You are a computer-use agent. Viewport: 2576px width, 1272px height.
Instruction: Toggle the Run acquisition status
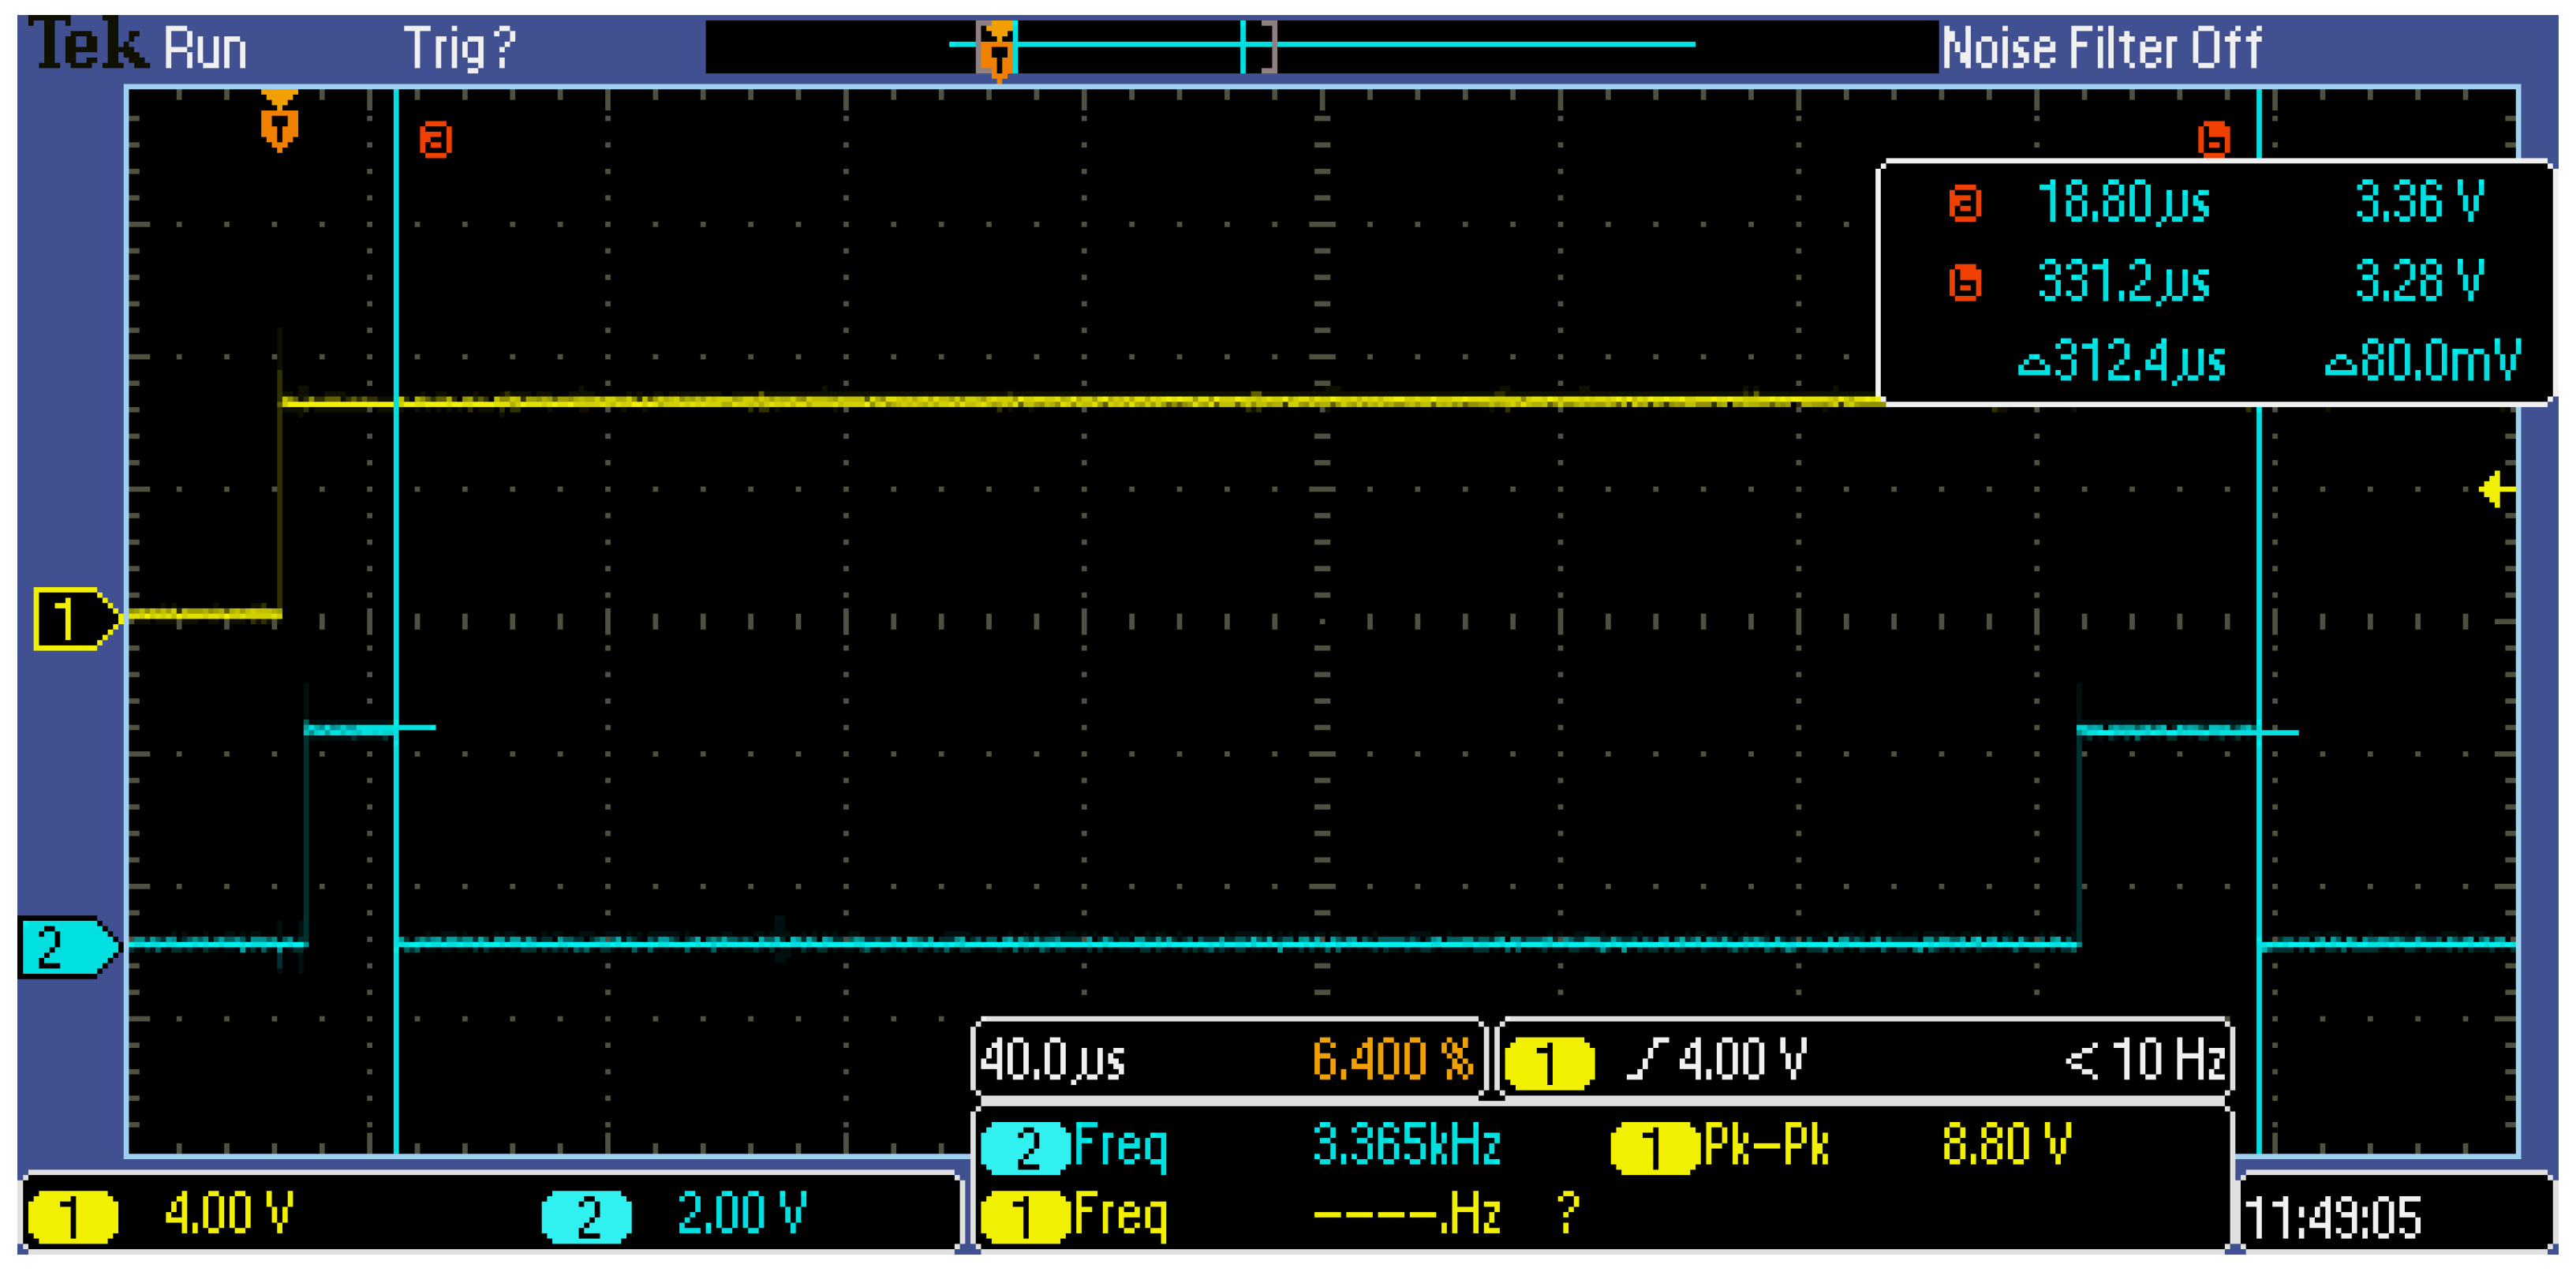click(205, 49)
